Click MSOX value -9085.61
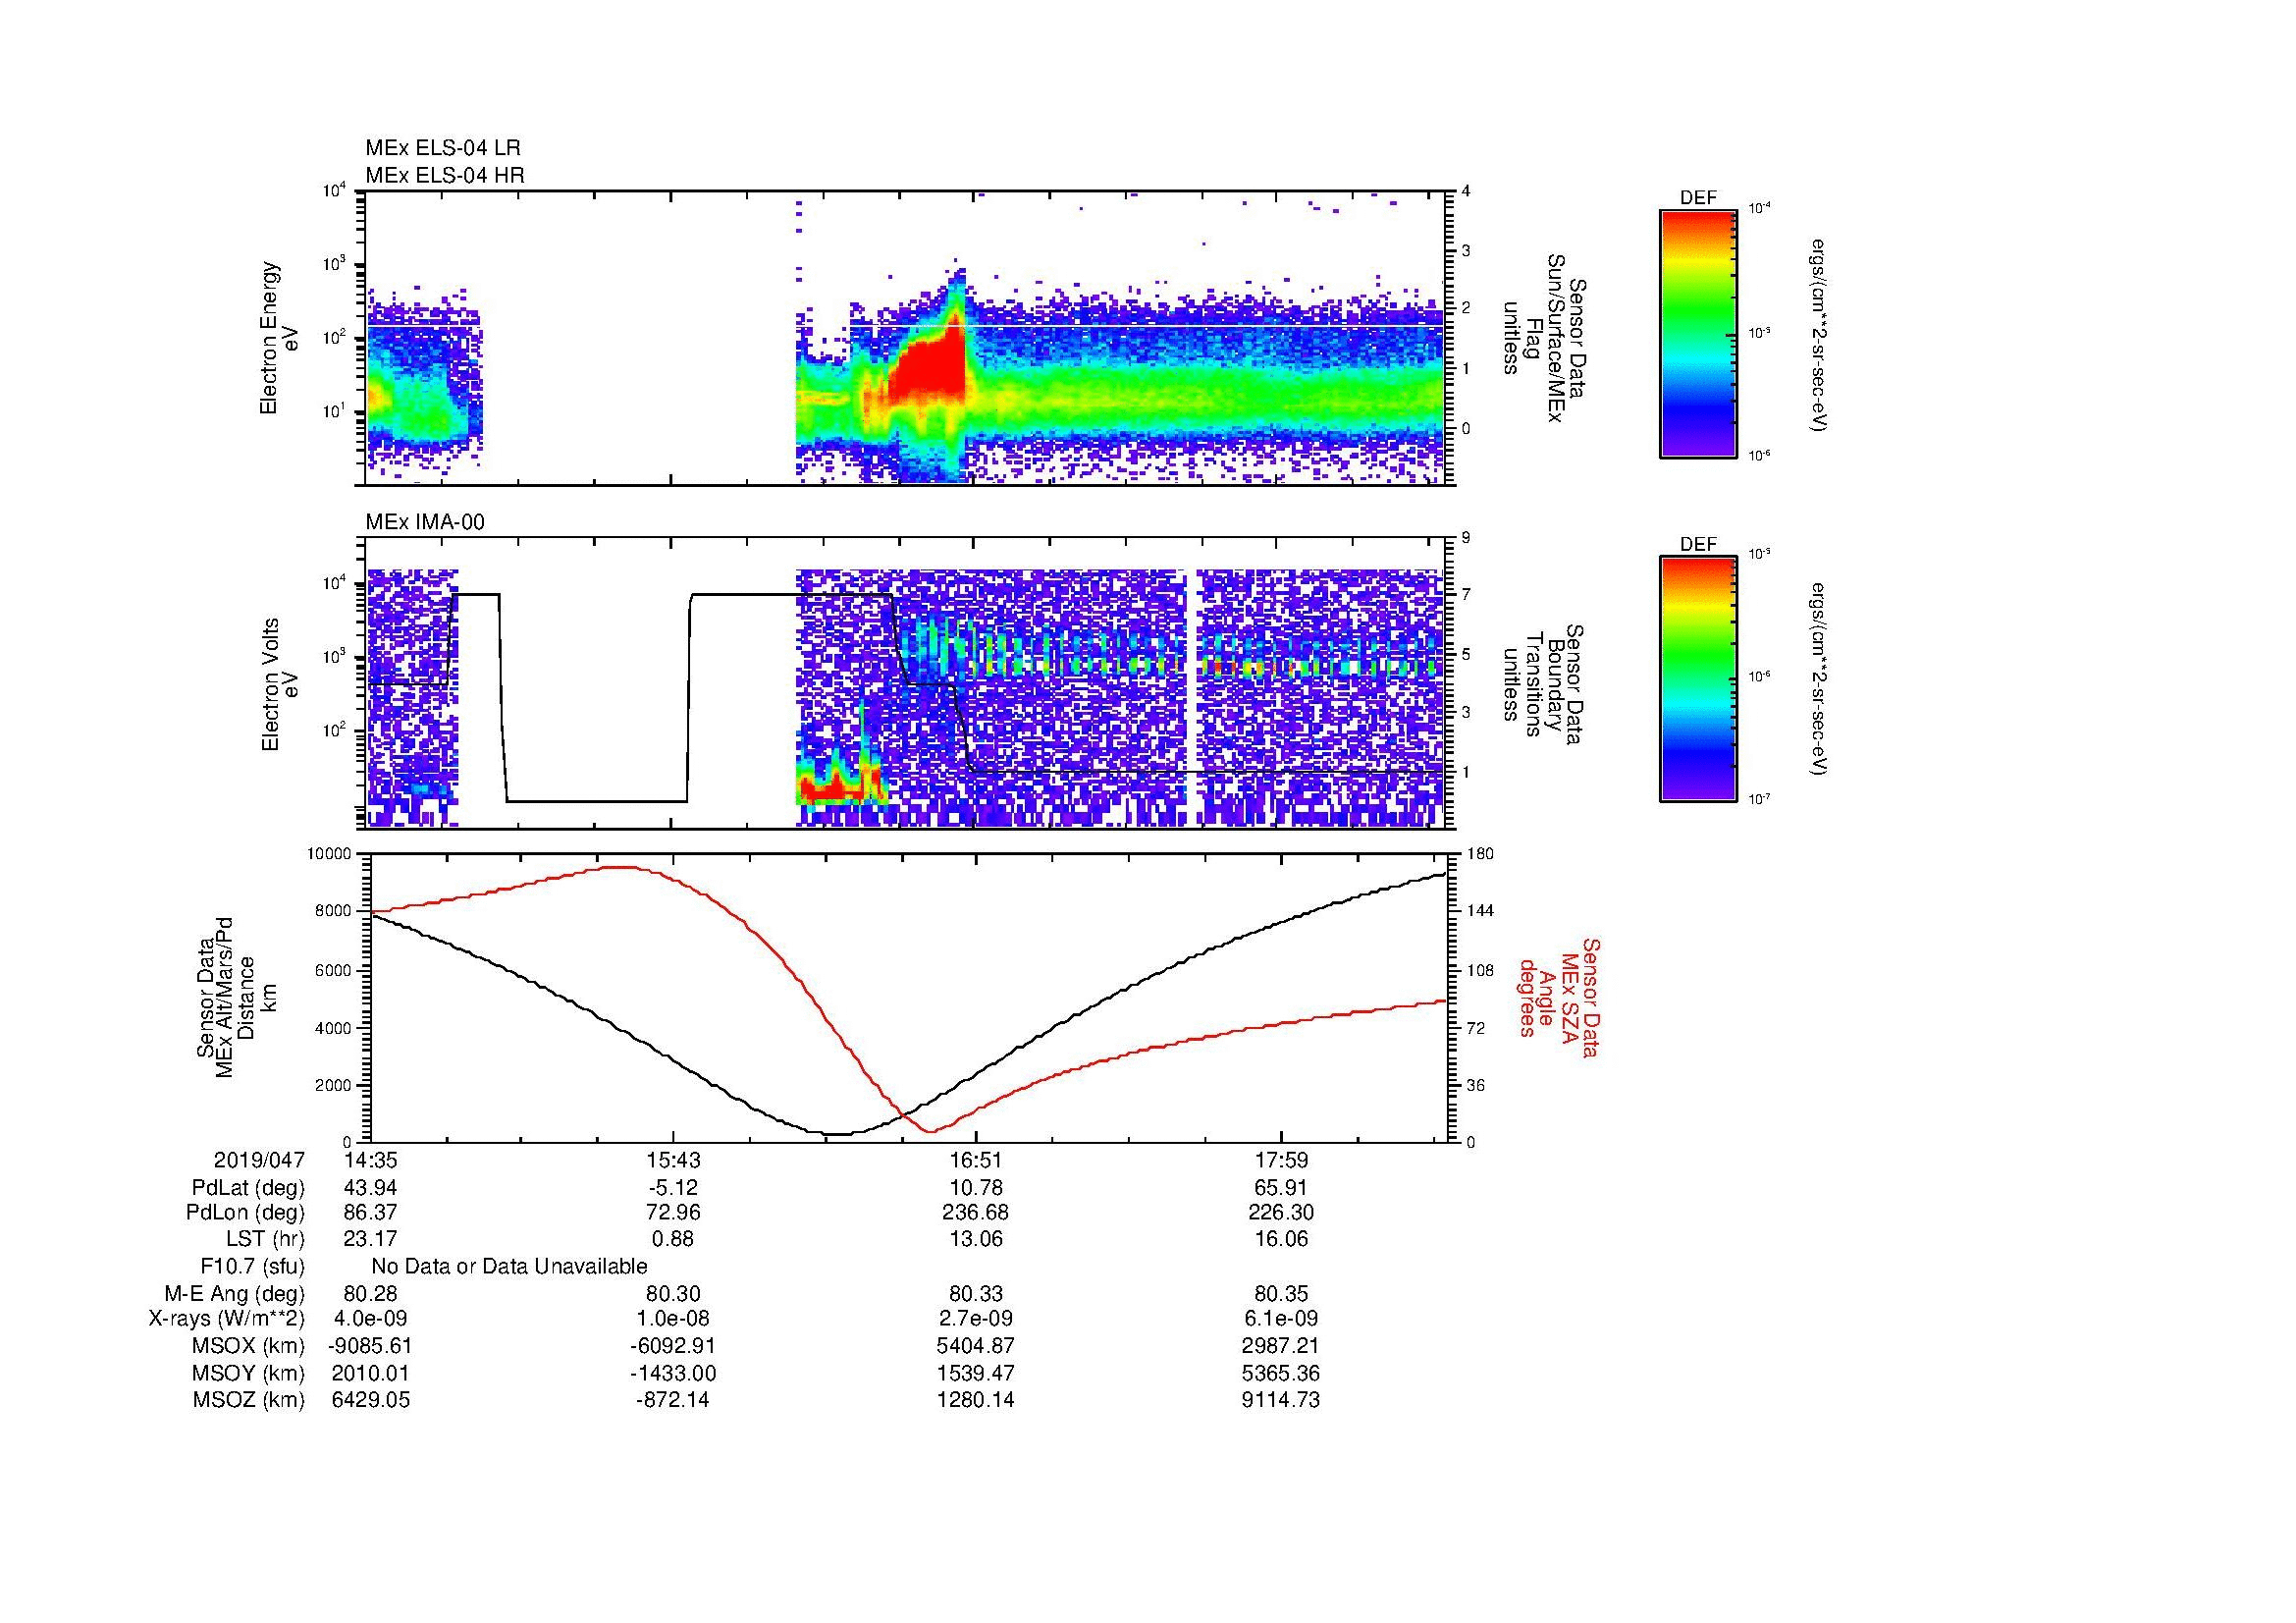This screenshot has width=2296, height=1623. 370,1346
